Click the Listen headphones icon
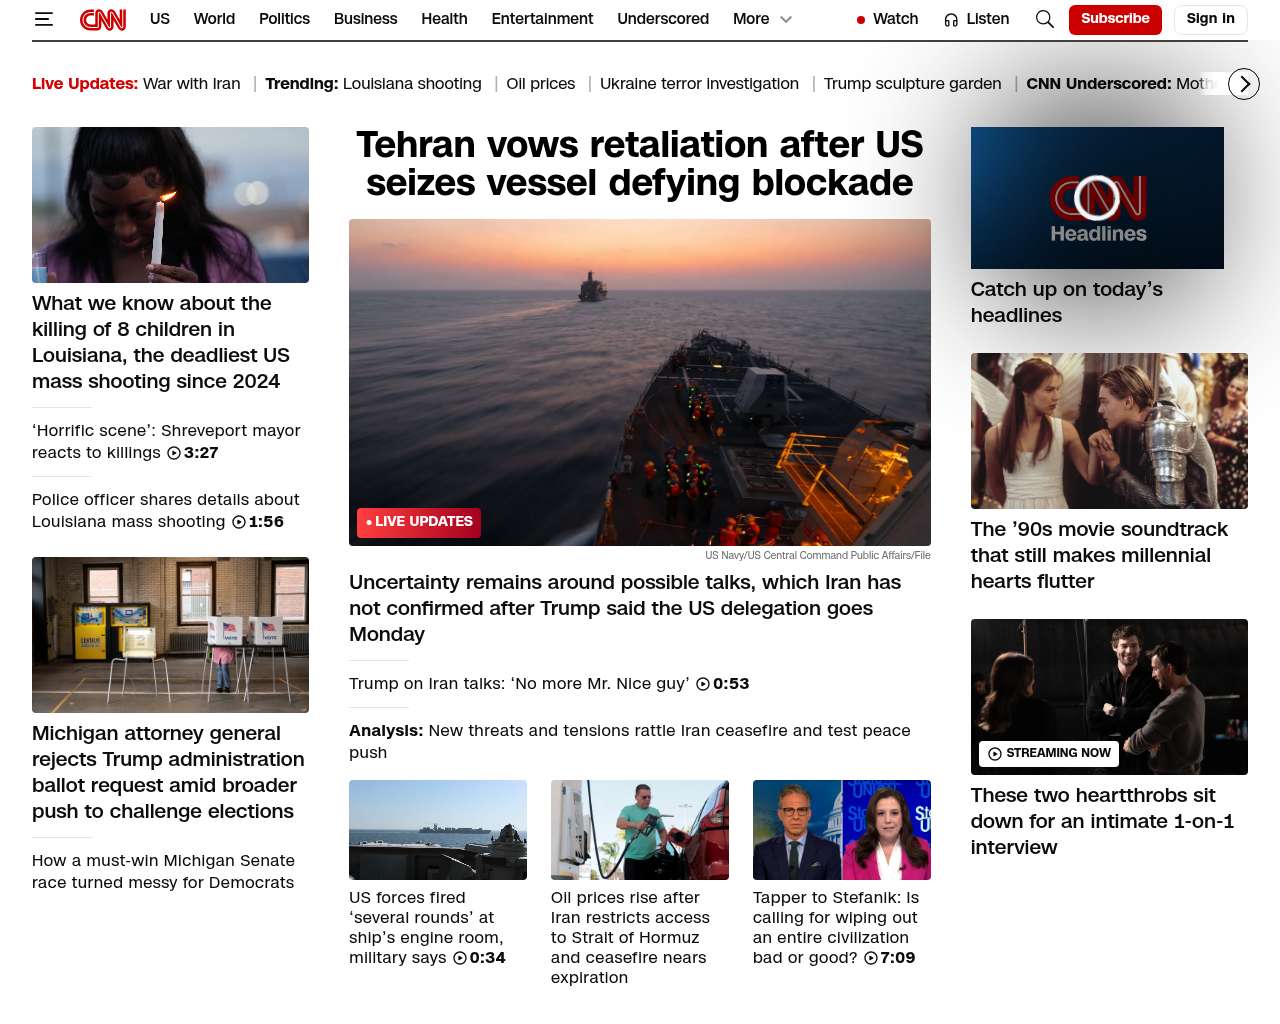Image resolution: width=1280 pixels, height=1024 pixels. pyautogui.click(x=951, y=20)
